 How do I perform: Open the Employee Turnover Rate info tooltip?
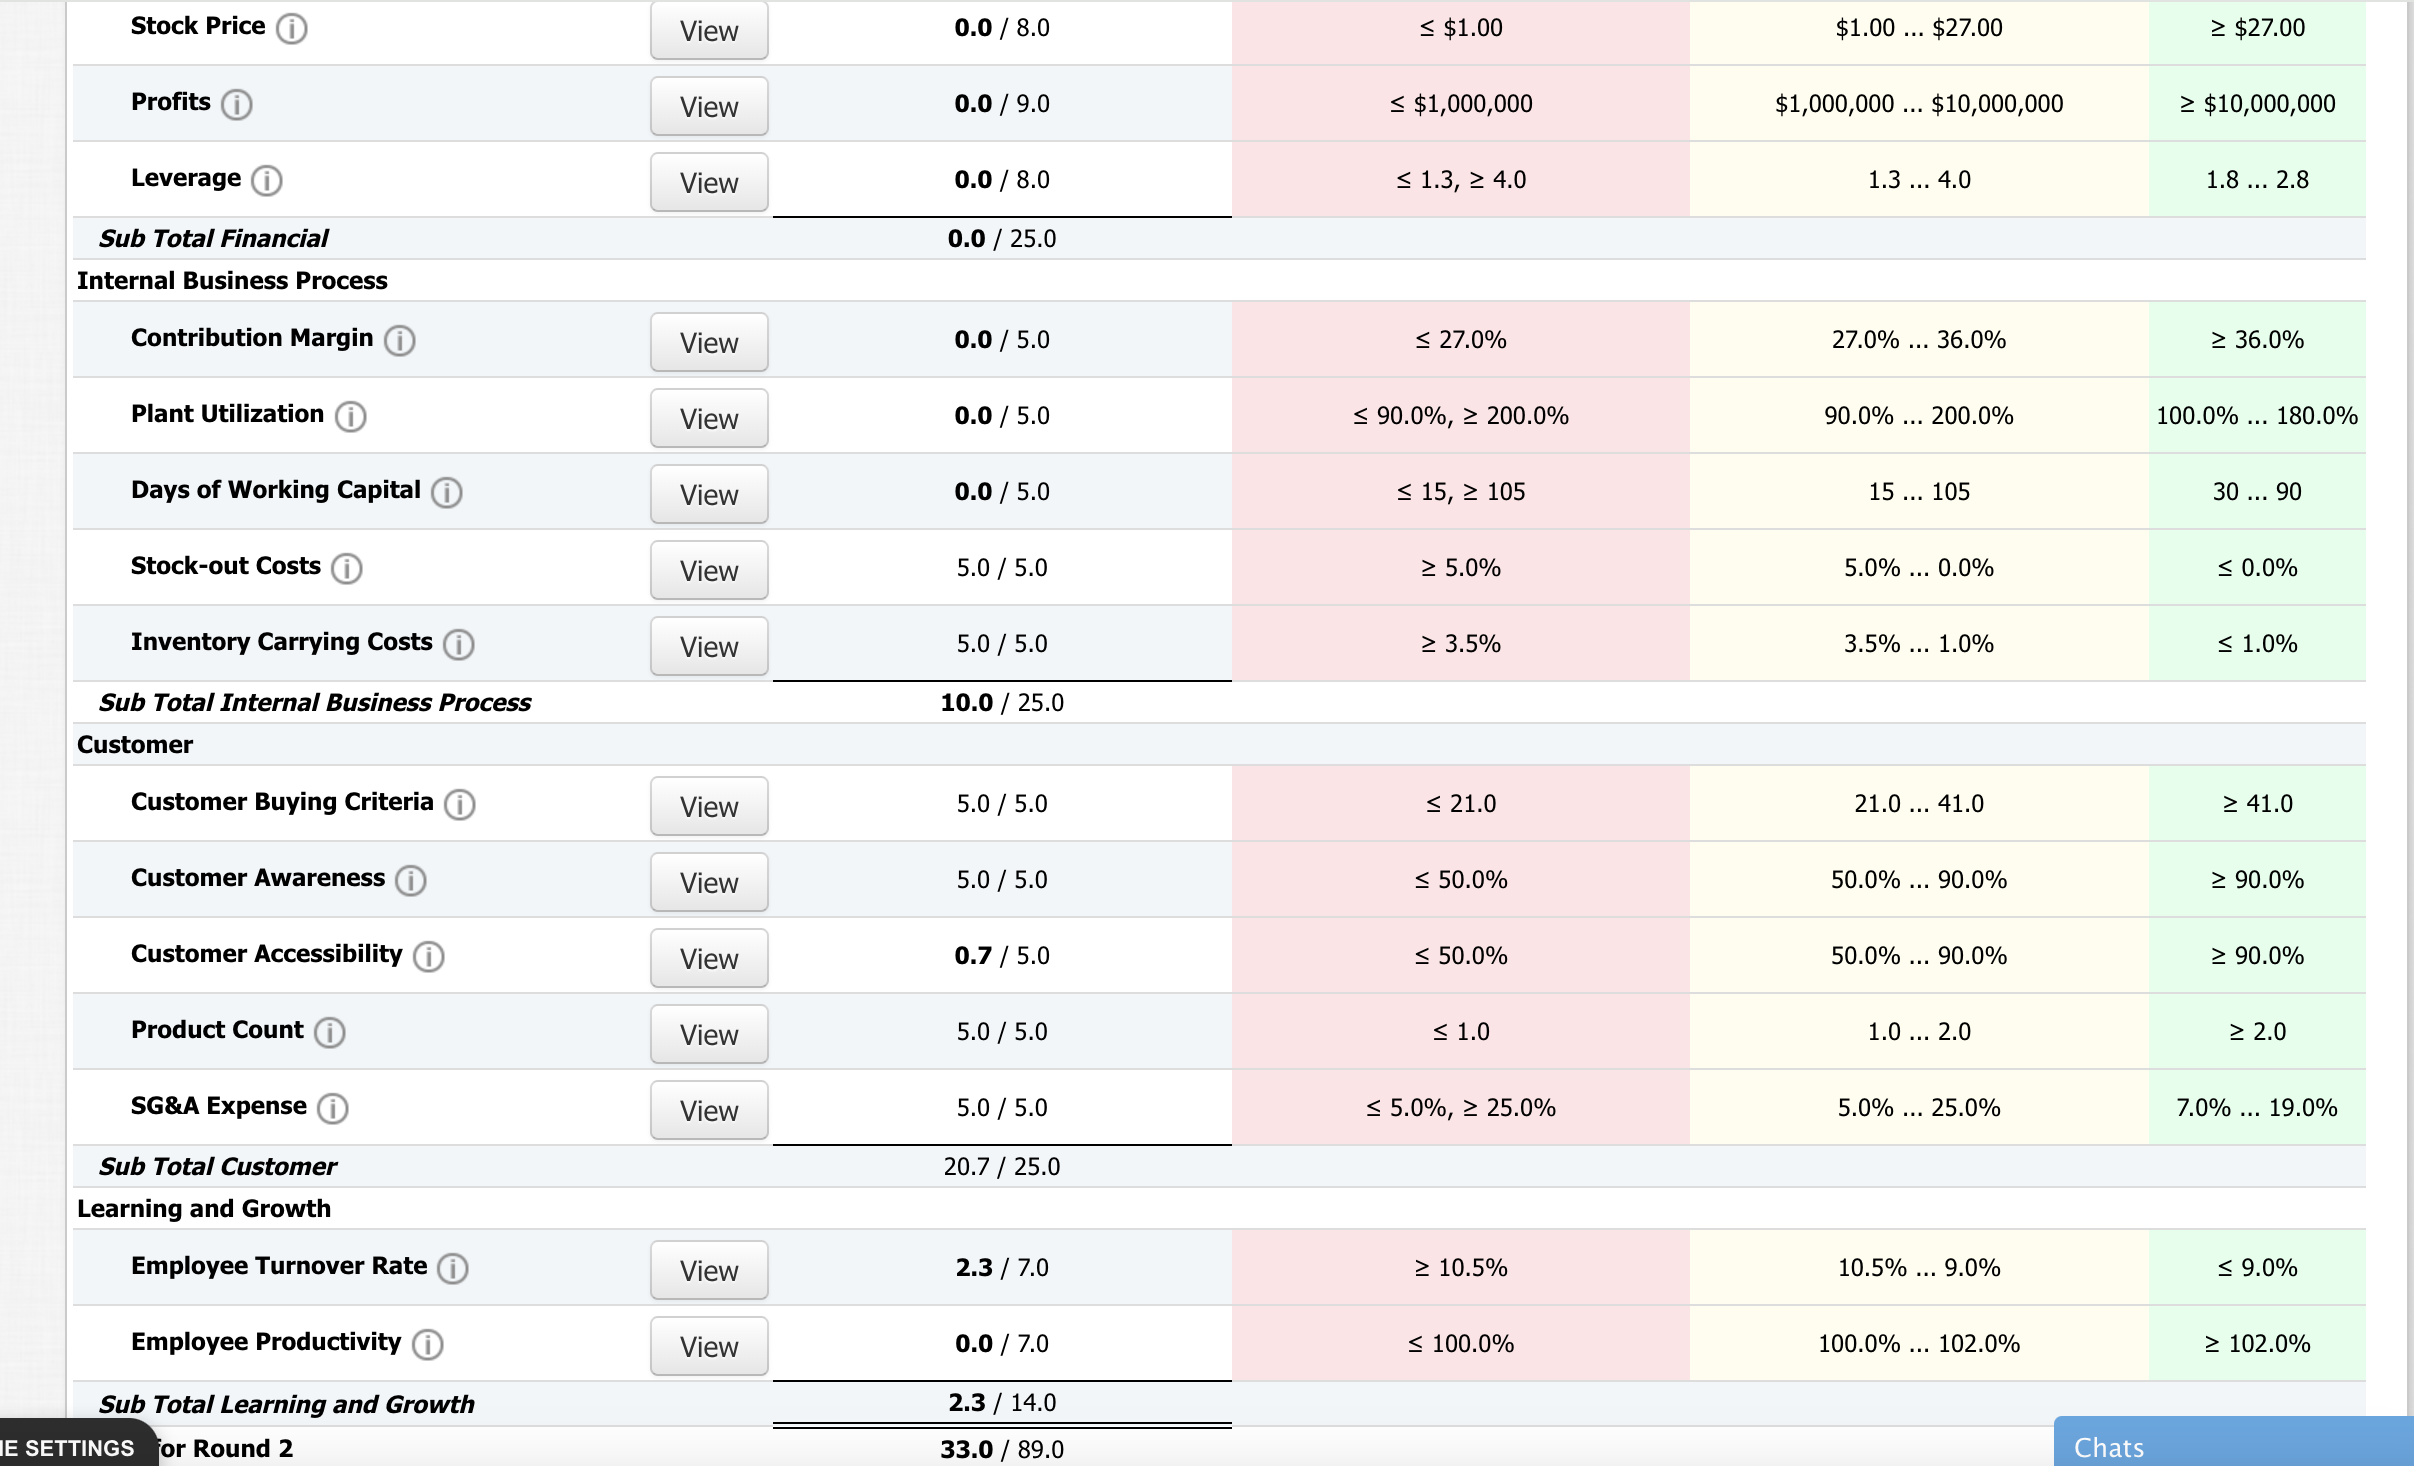(452, 1268)
